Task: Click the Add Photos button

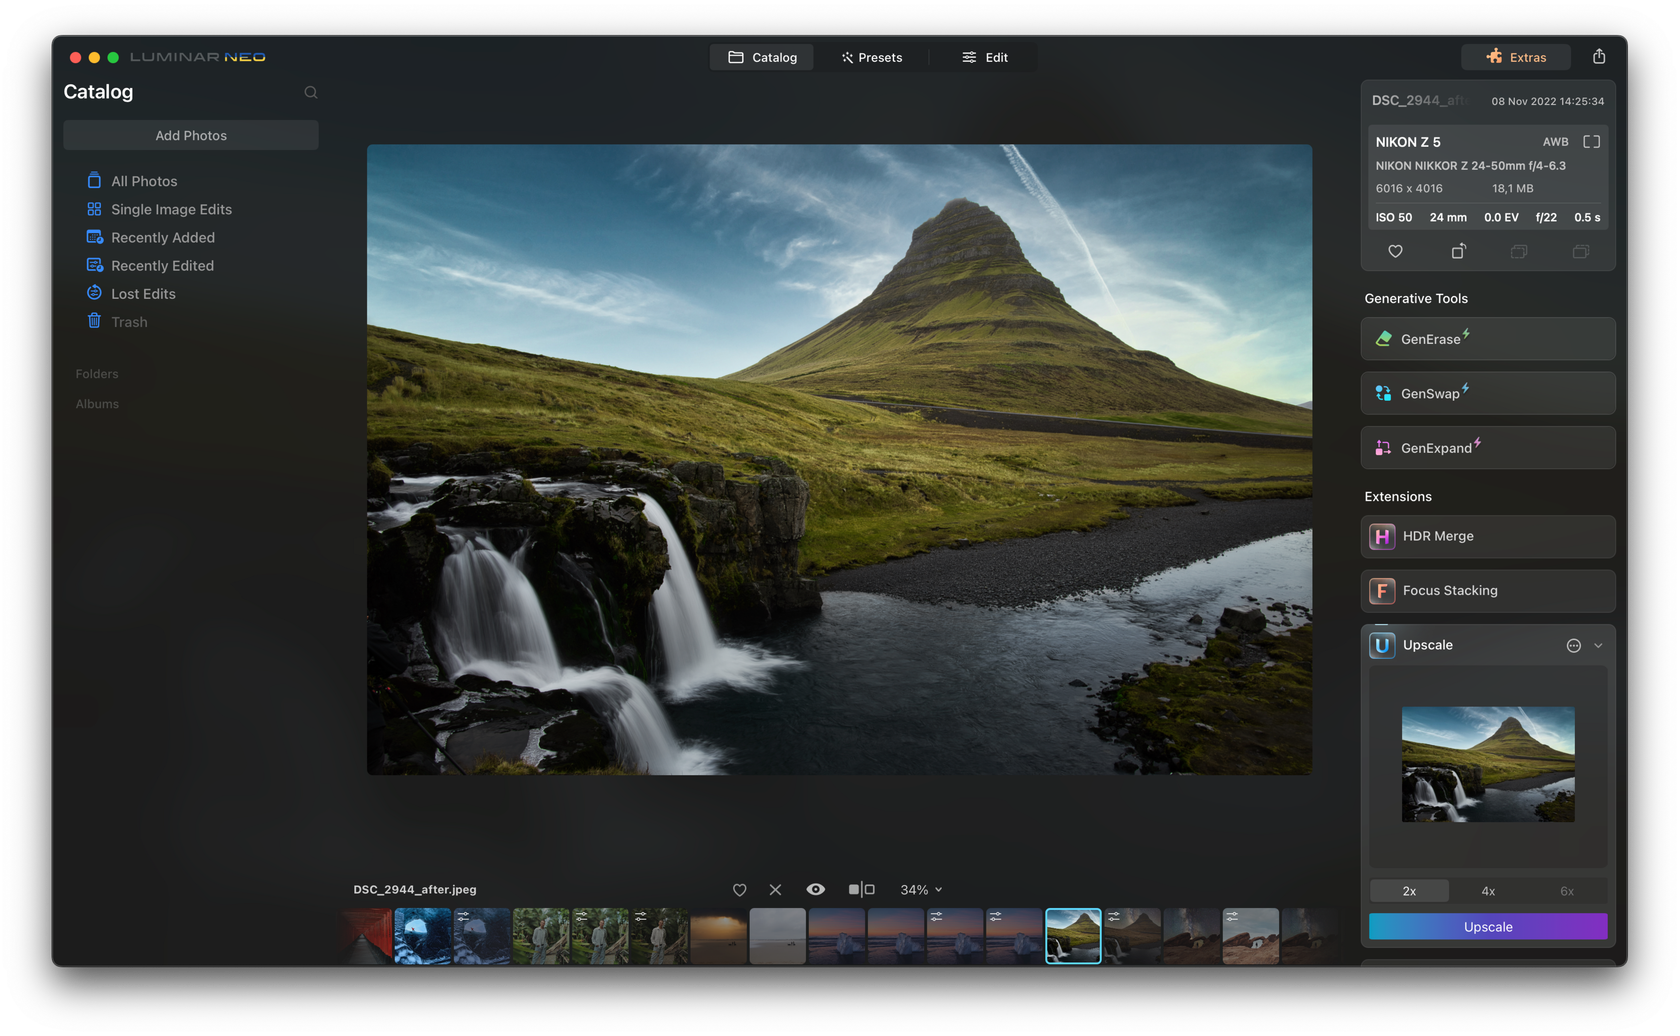Action: [191, 136]
